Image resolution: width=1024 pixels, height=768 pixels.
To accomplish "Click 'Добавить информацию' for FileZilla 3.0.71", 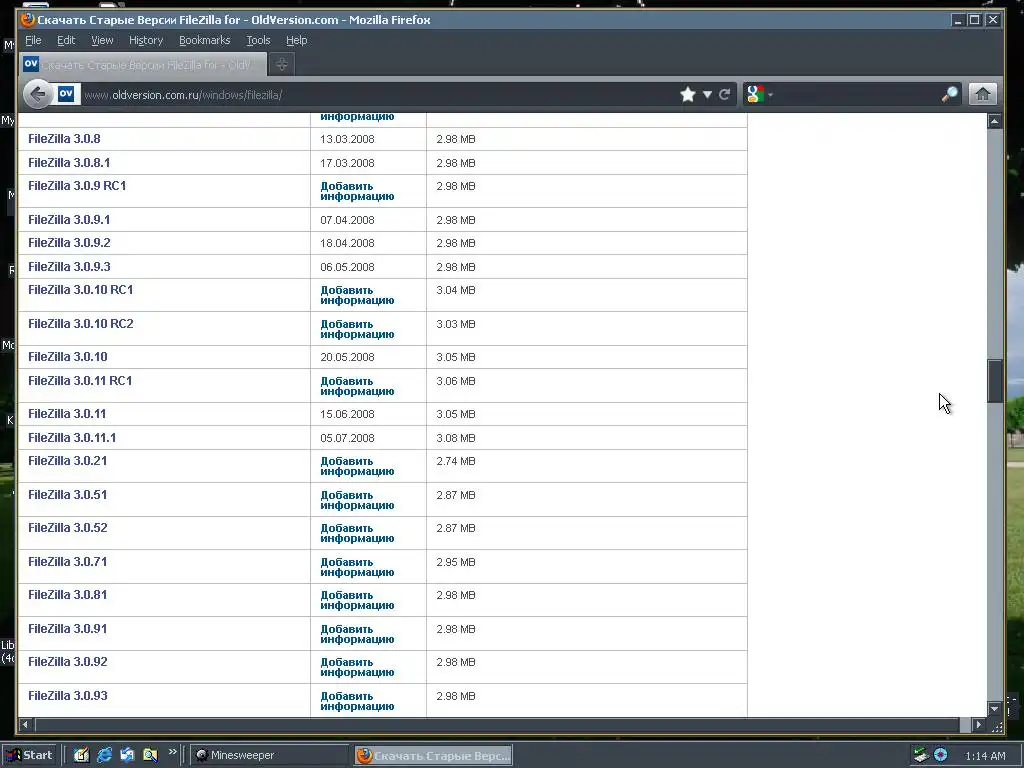I will (357, 567).
